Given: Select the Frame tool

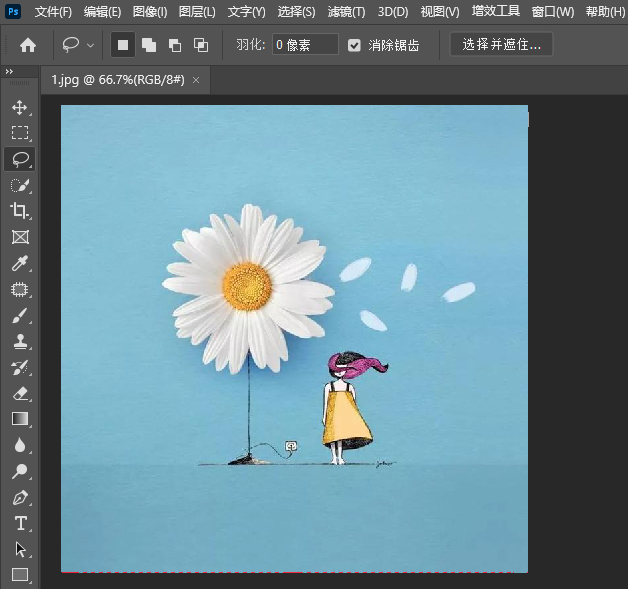Looking at the screenshot, I should tap(20, 237).
